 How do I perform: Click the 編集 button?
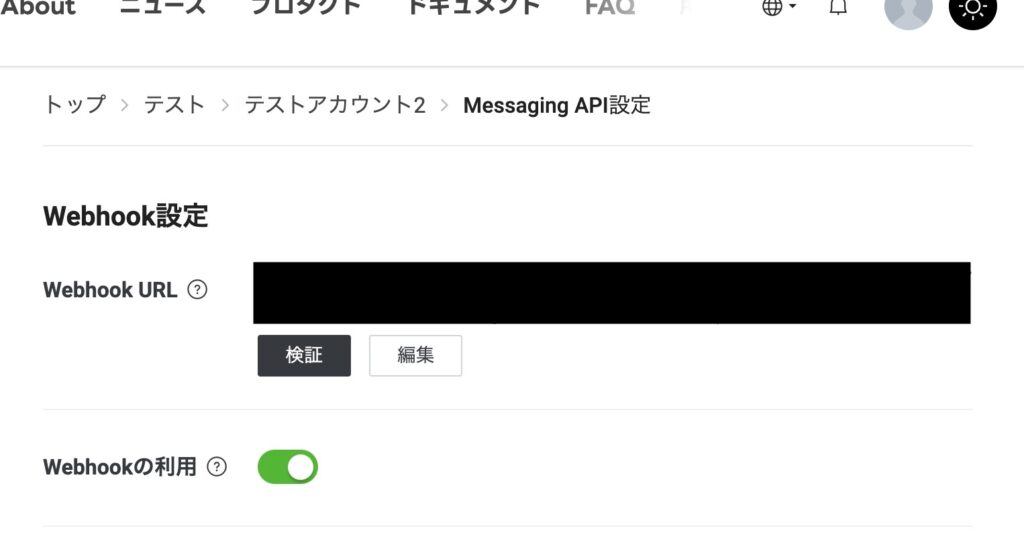point(415,356)
